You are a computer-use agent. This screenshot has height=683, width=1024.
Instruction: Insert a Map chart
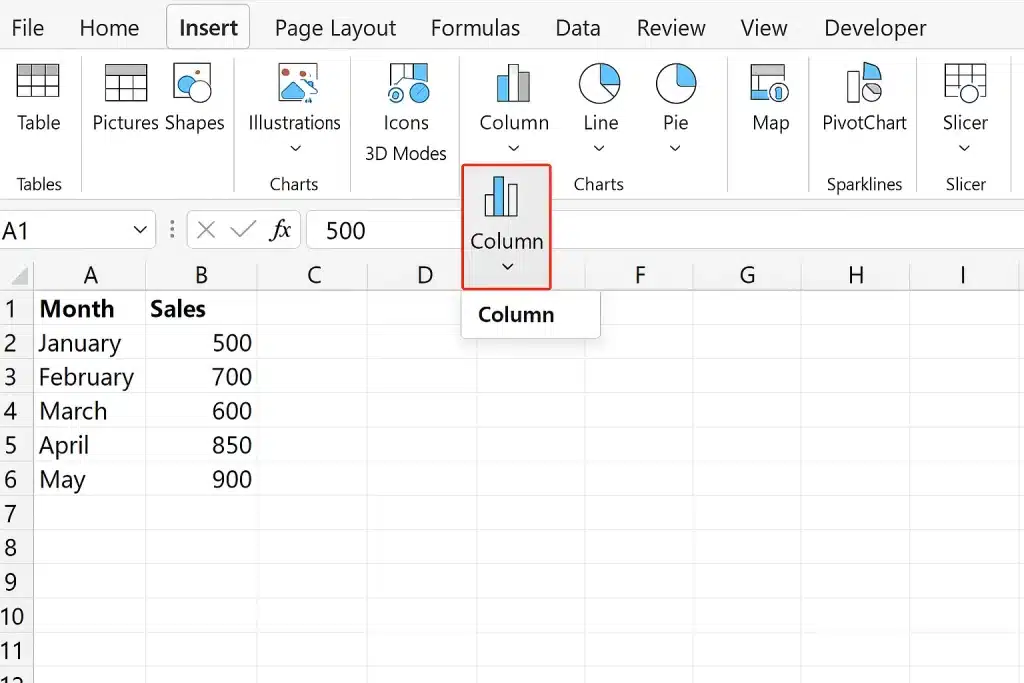click(770, 84)
